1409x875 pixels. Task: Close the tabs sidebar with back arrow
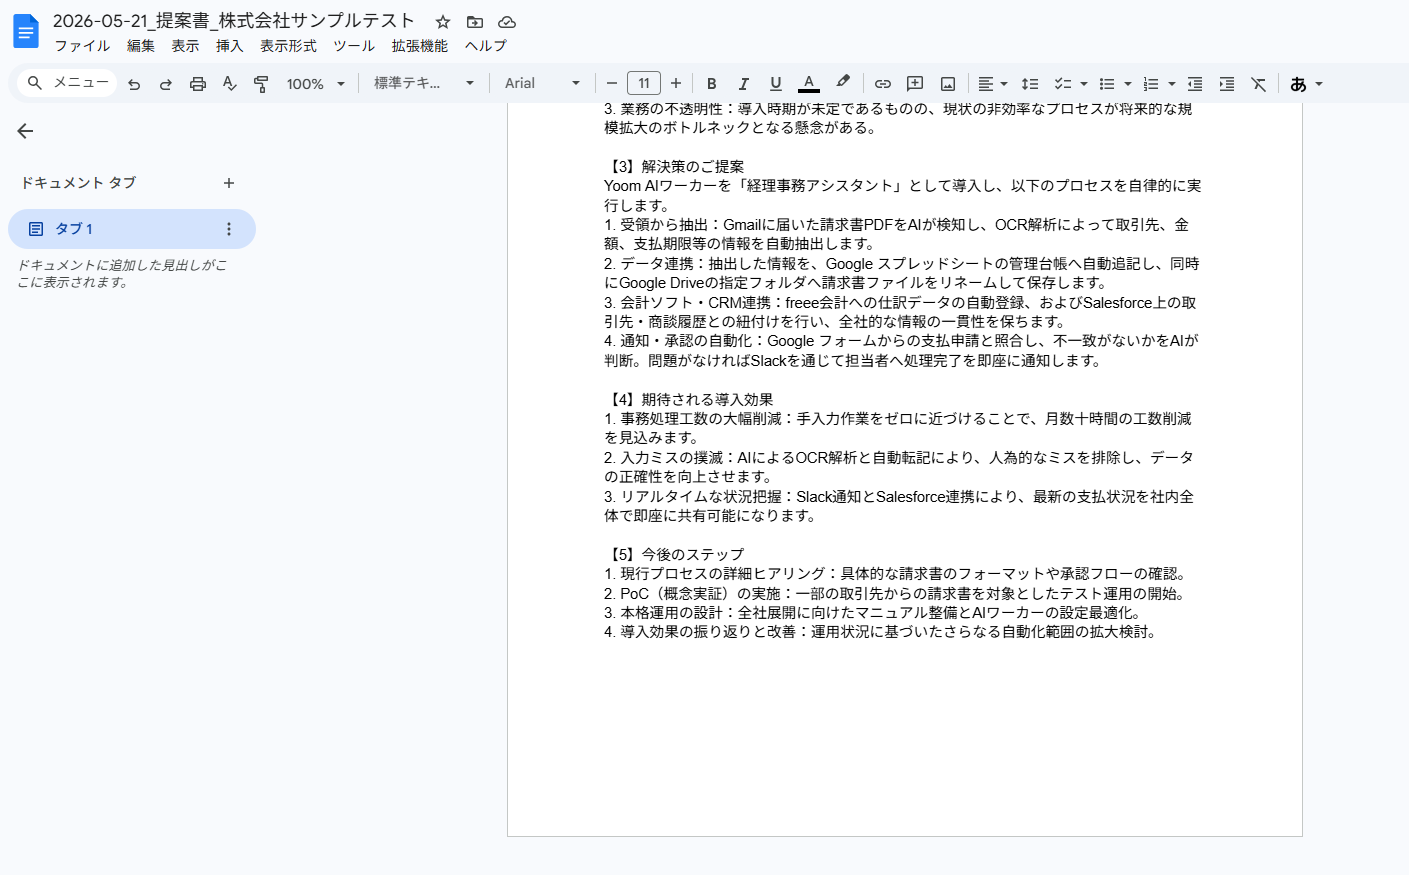[x=25, y=131]
